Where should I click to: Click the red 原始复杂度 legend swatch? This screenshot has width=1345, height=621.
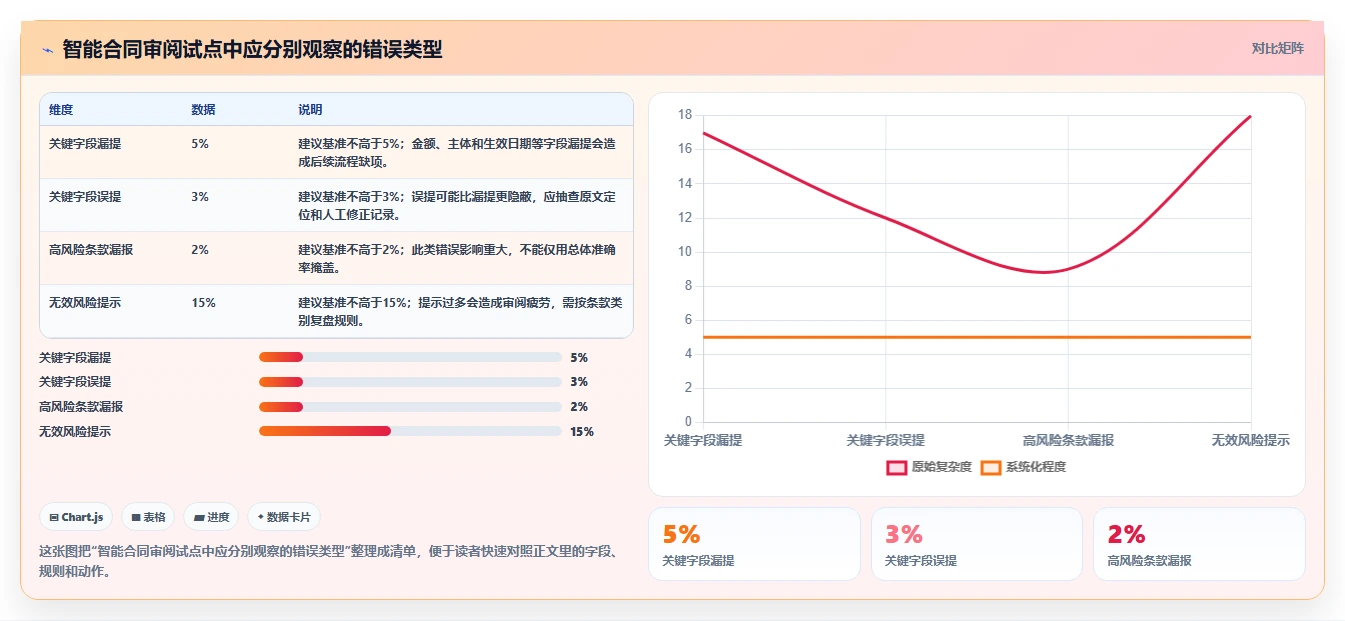coord(896,467)
